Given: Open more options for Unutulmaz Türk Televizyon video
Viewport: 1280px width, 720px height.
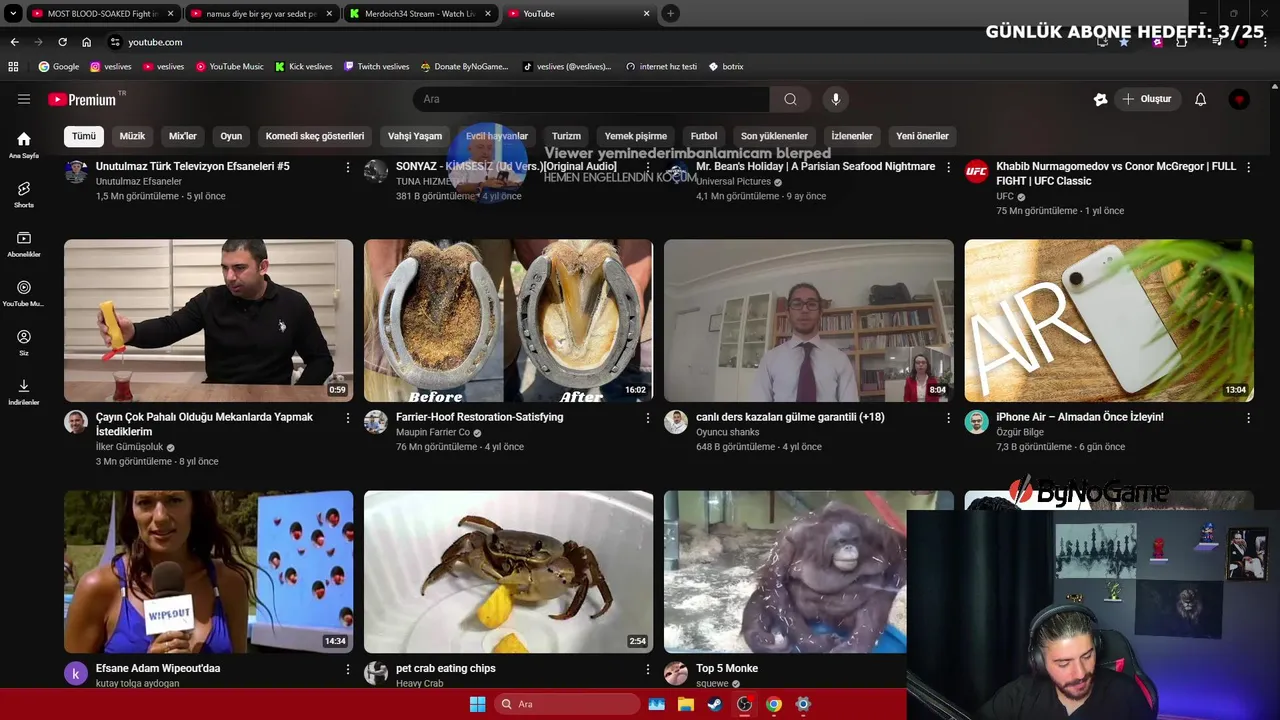Looking at the screenshot, I should (348, 167).
